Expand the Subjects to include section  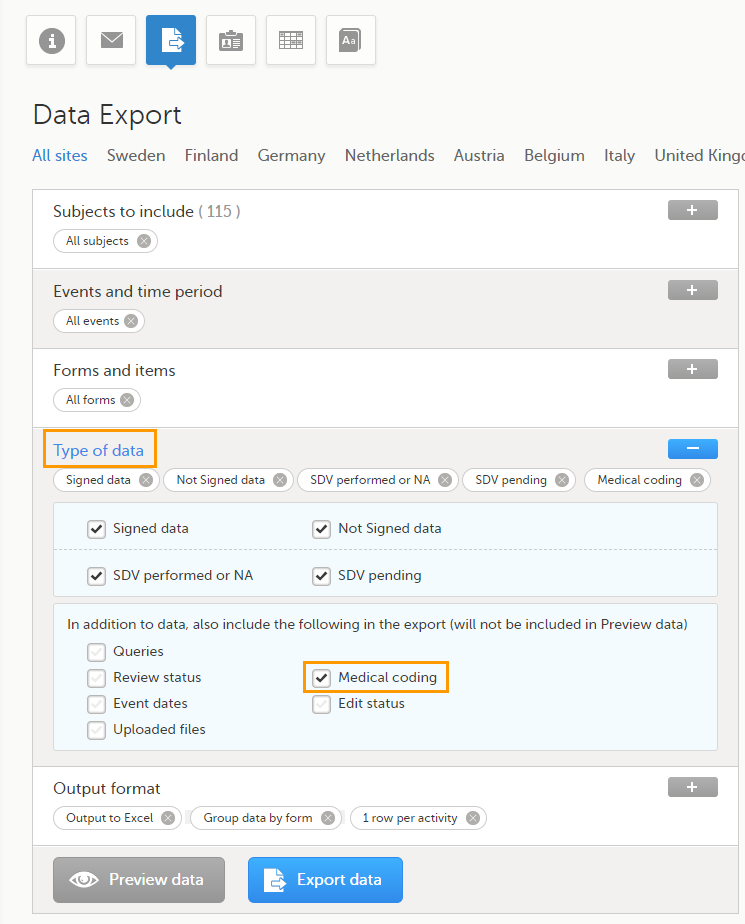pos(692,210)
